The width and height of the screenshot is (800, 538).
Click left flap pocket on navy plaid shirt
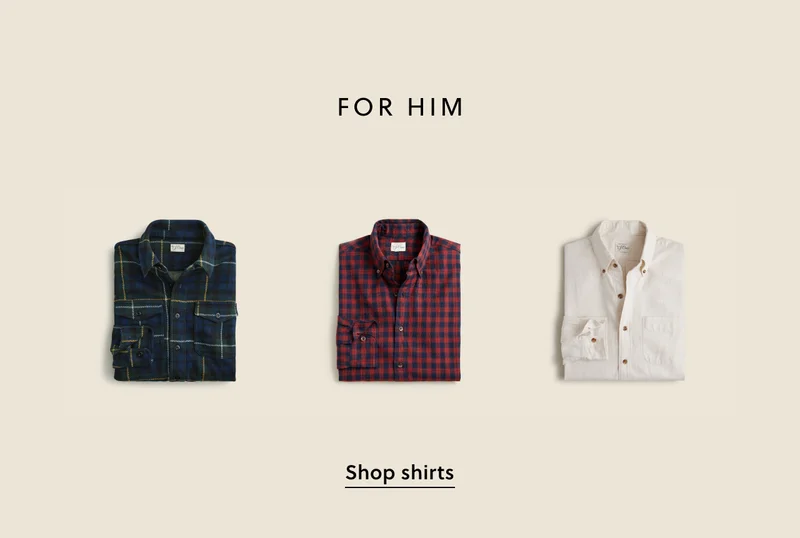pyautogui.click(x=138, y=315)
